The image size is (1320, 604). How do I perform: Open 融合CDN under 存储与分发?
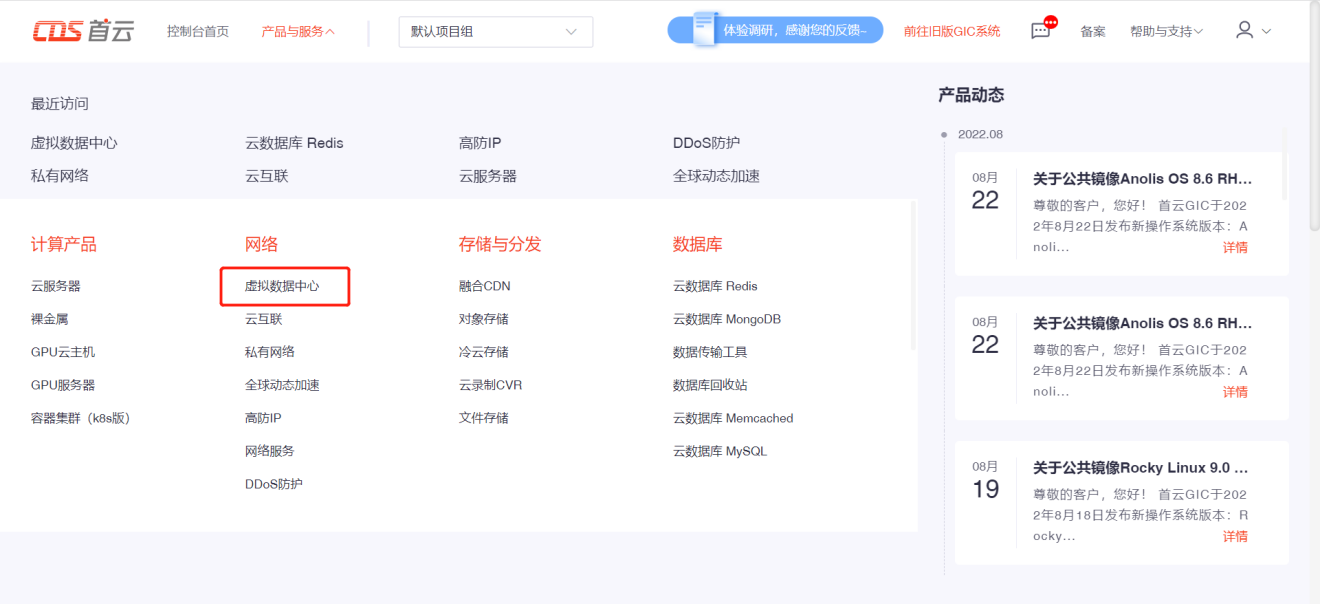(485, 286)
